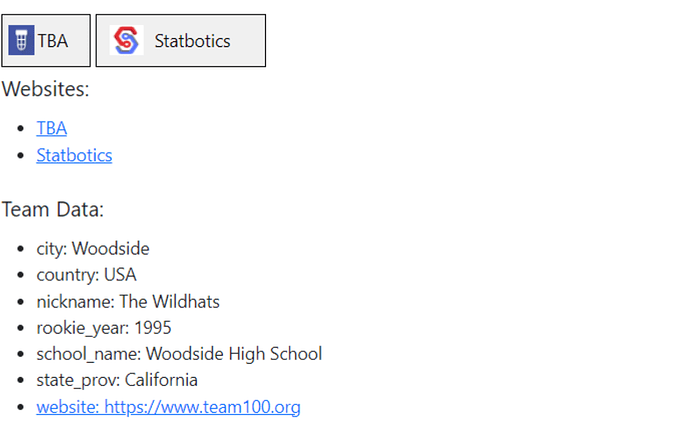
Task: Select the nickname: The Wildhats entry
Action: pos(128,302)
